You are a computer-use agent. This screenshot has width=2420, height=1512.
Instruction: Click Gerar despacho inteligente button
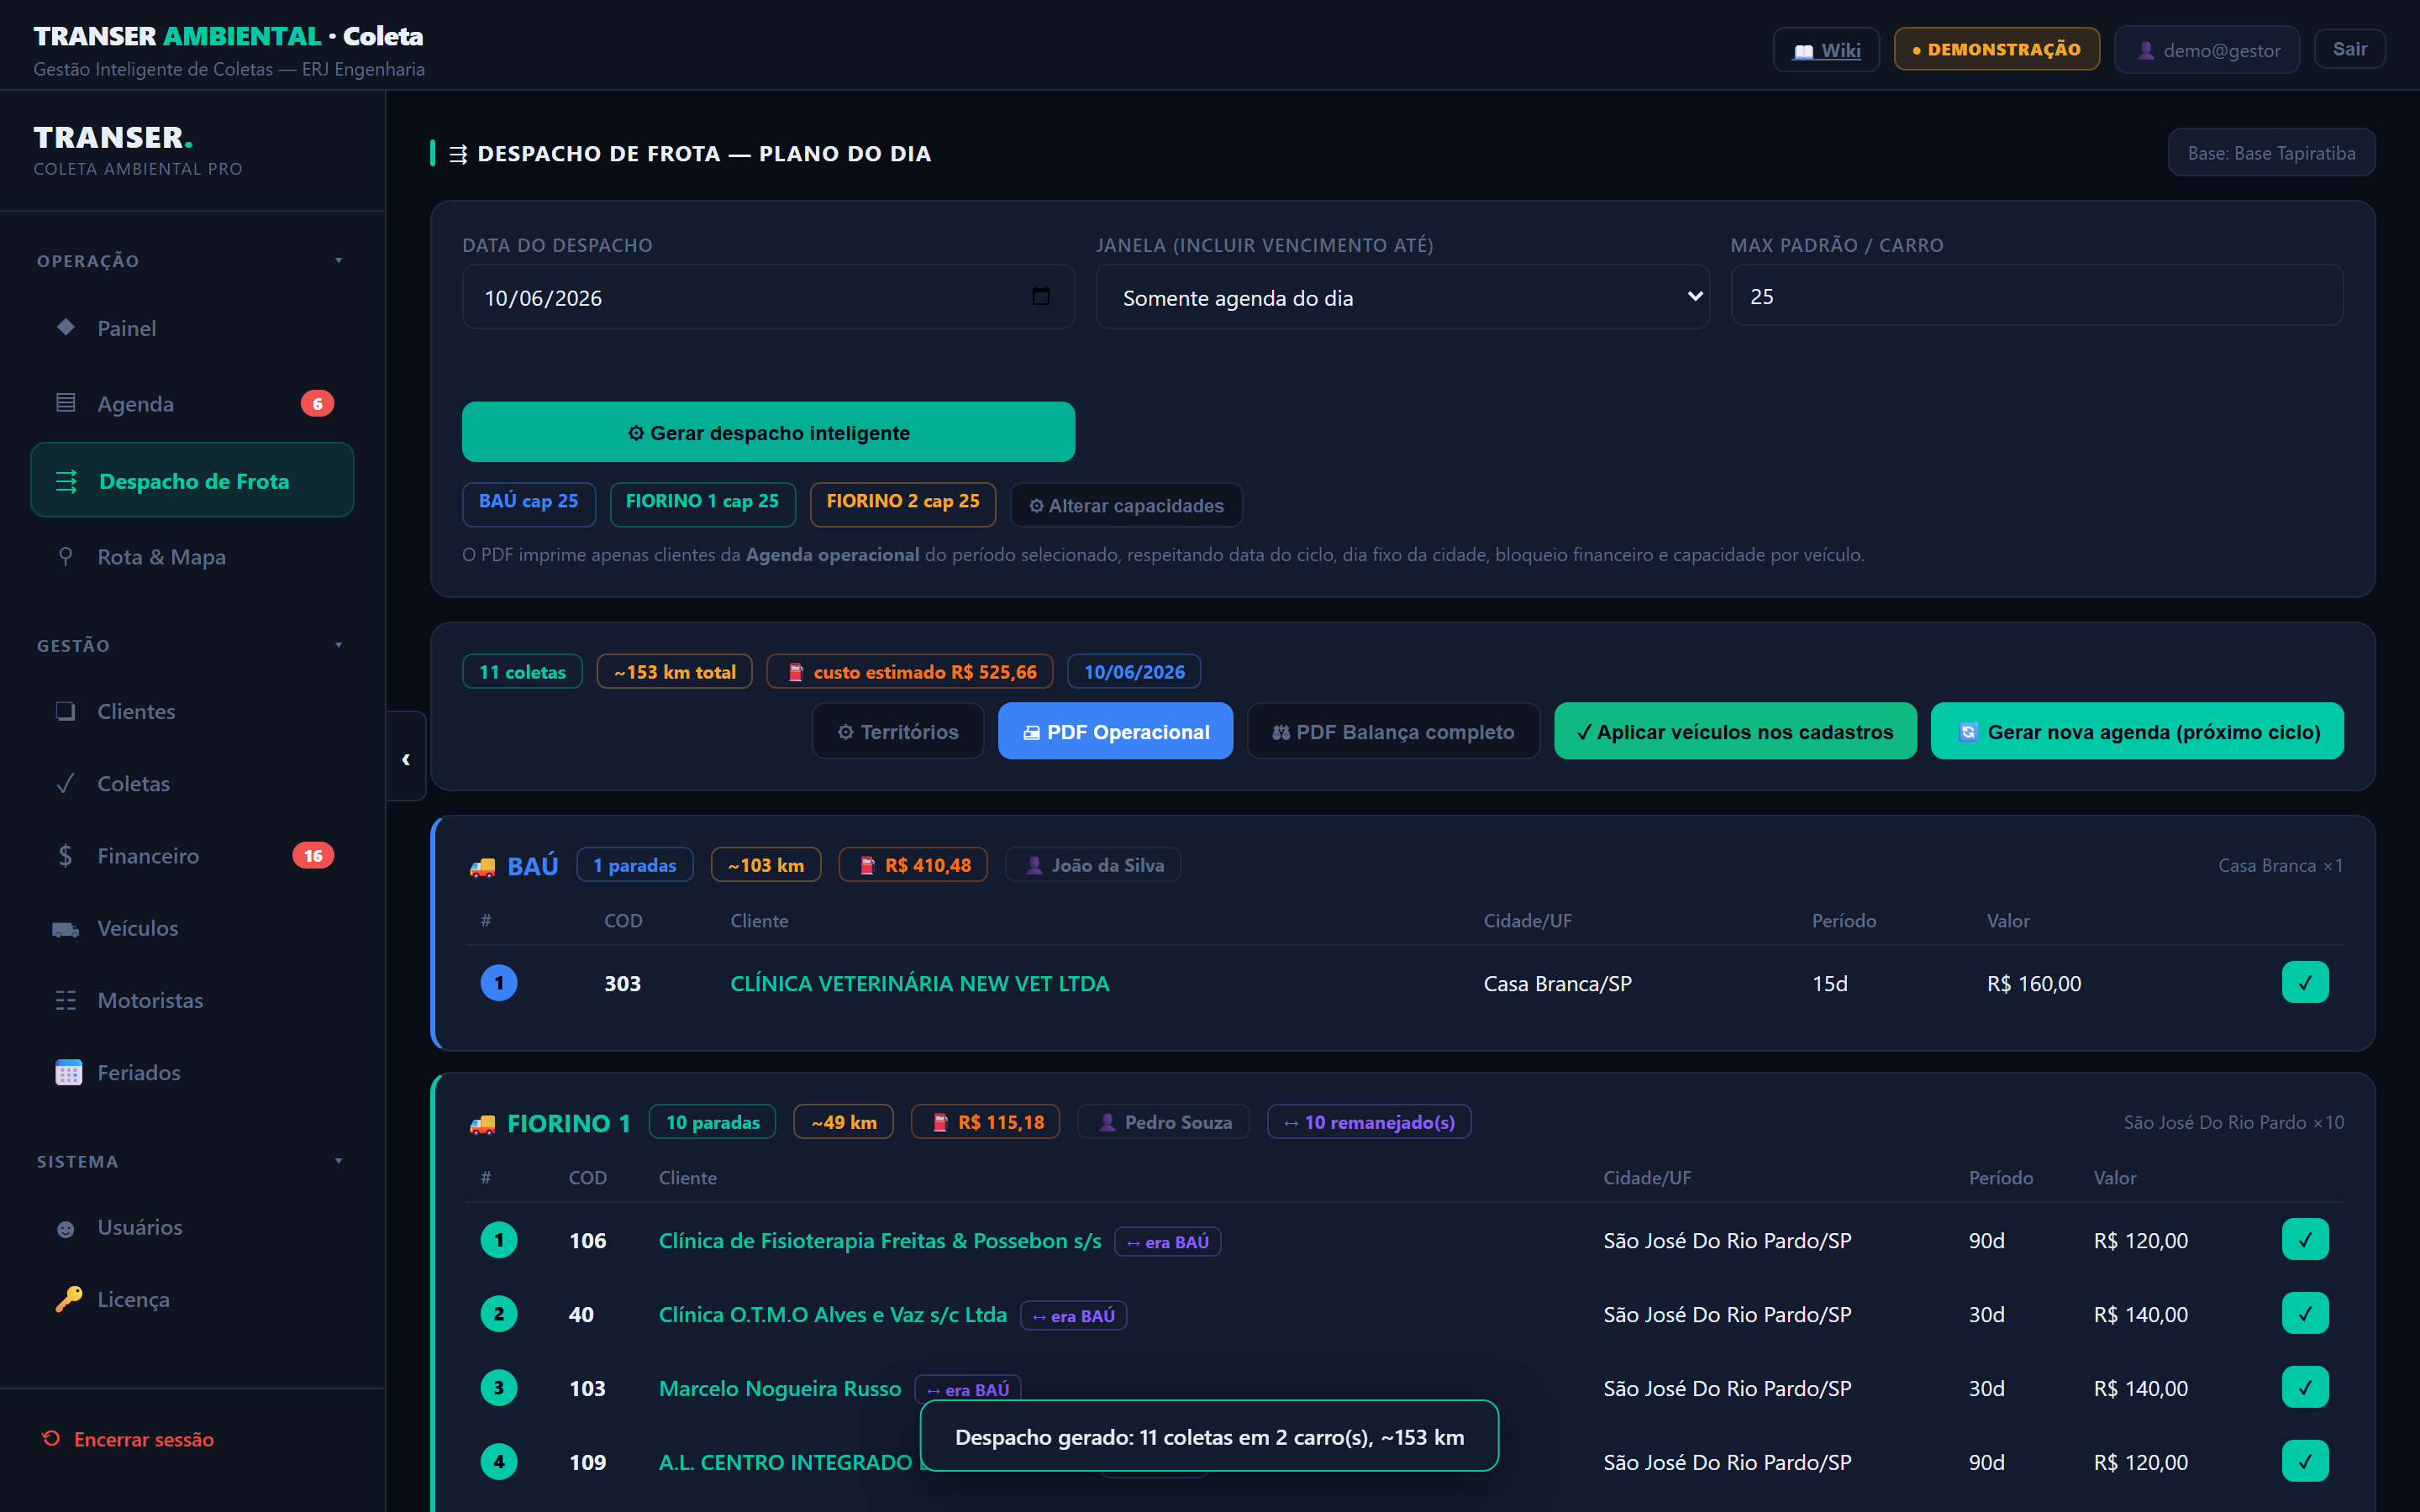(x=768, y=432)
